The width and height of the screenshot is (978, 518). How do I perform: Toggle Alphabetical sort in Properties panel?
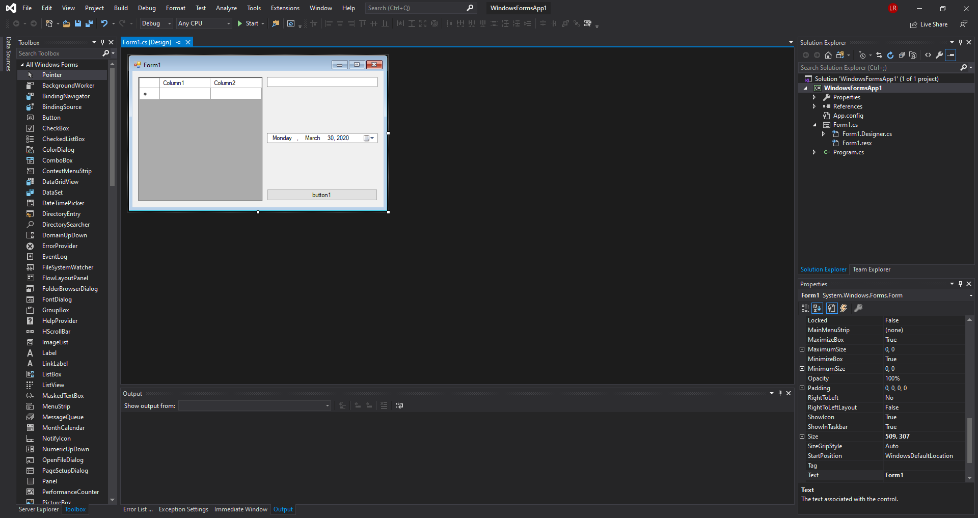click(x=818, y=308)
